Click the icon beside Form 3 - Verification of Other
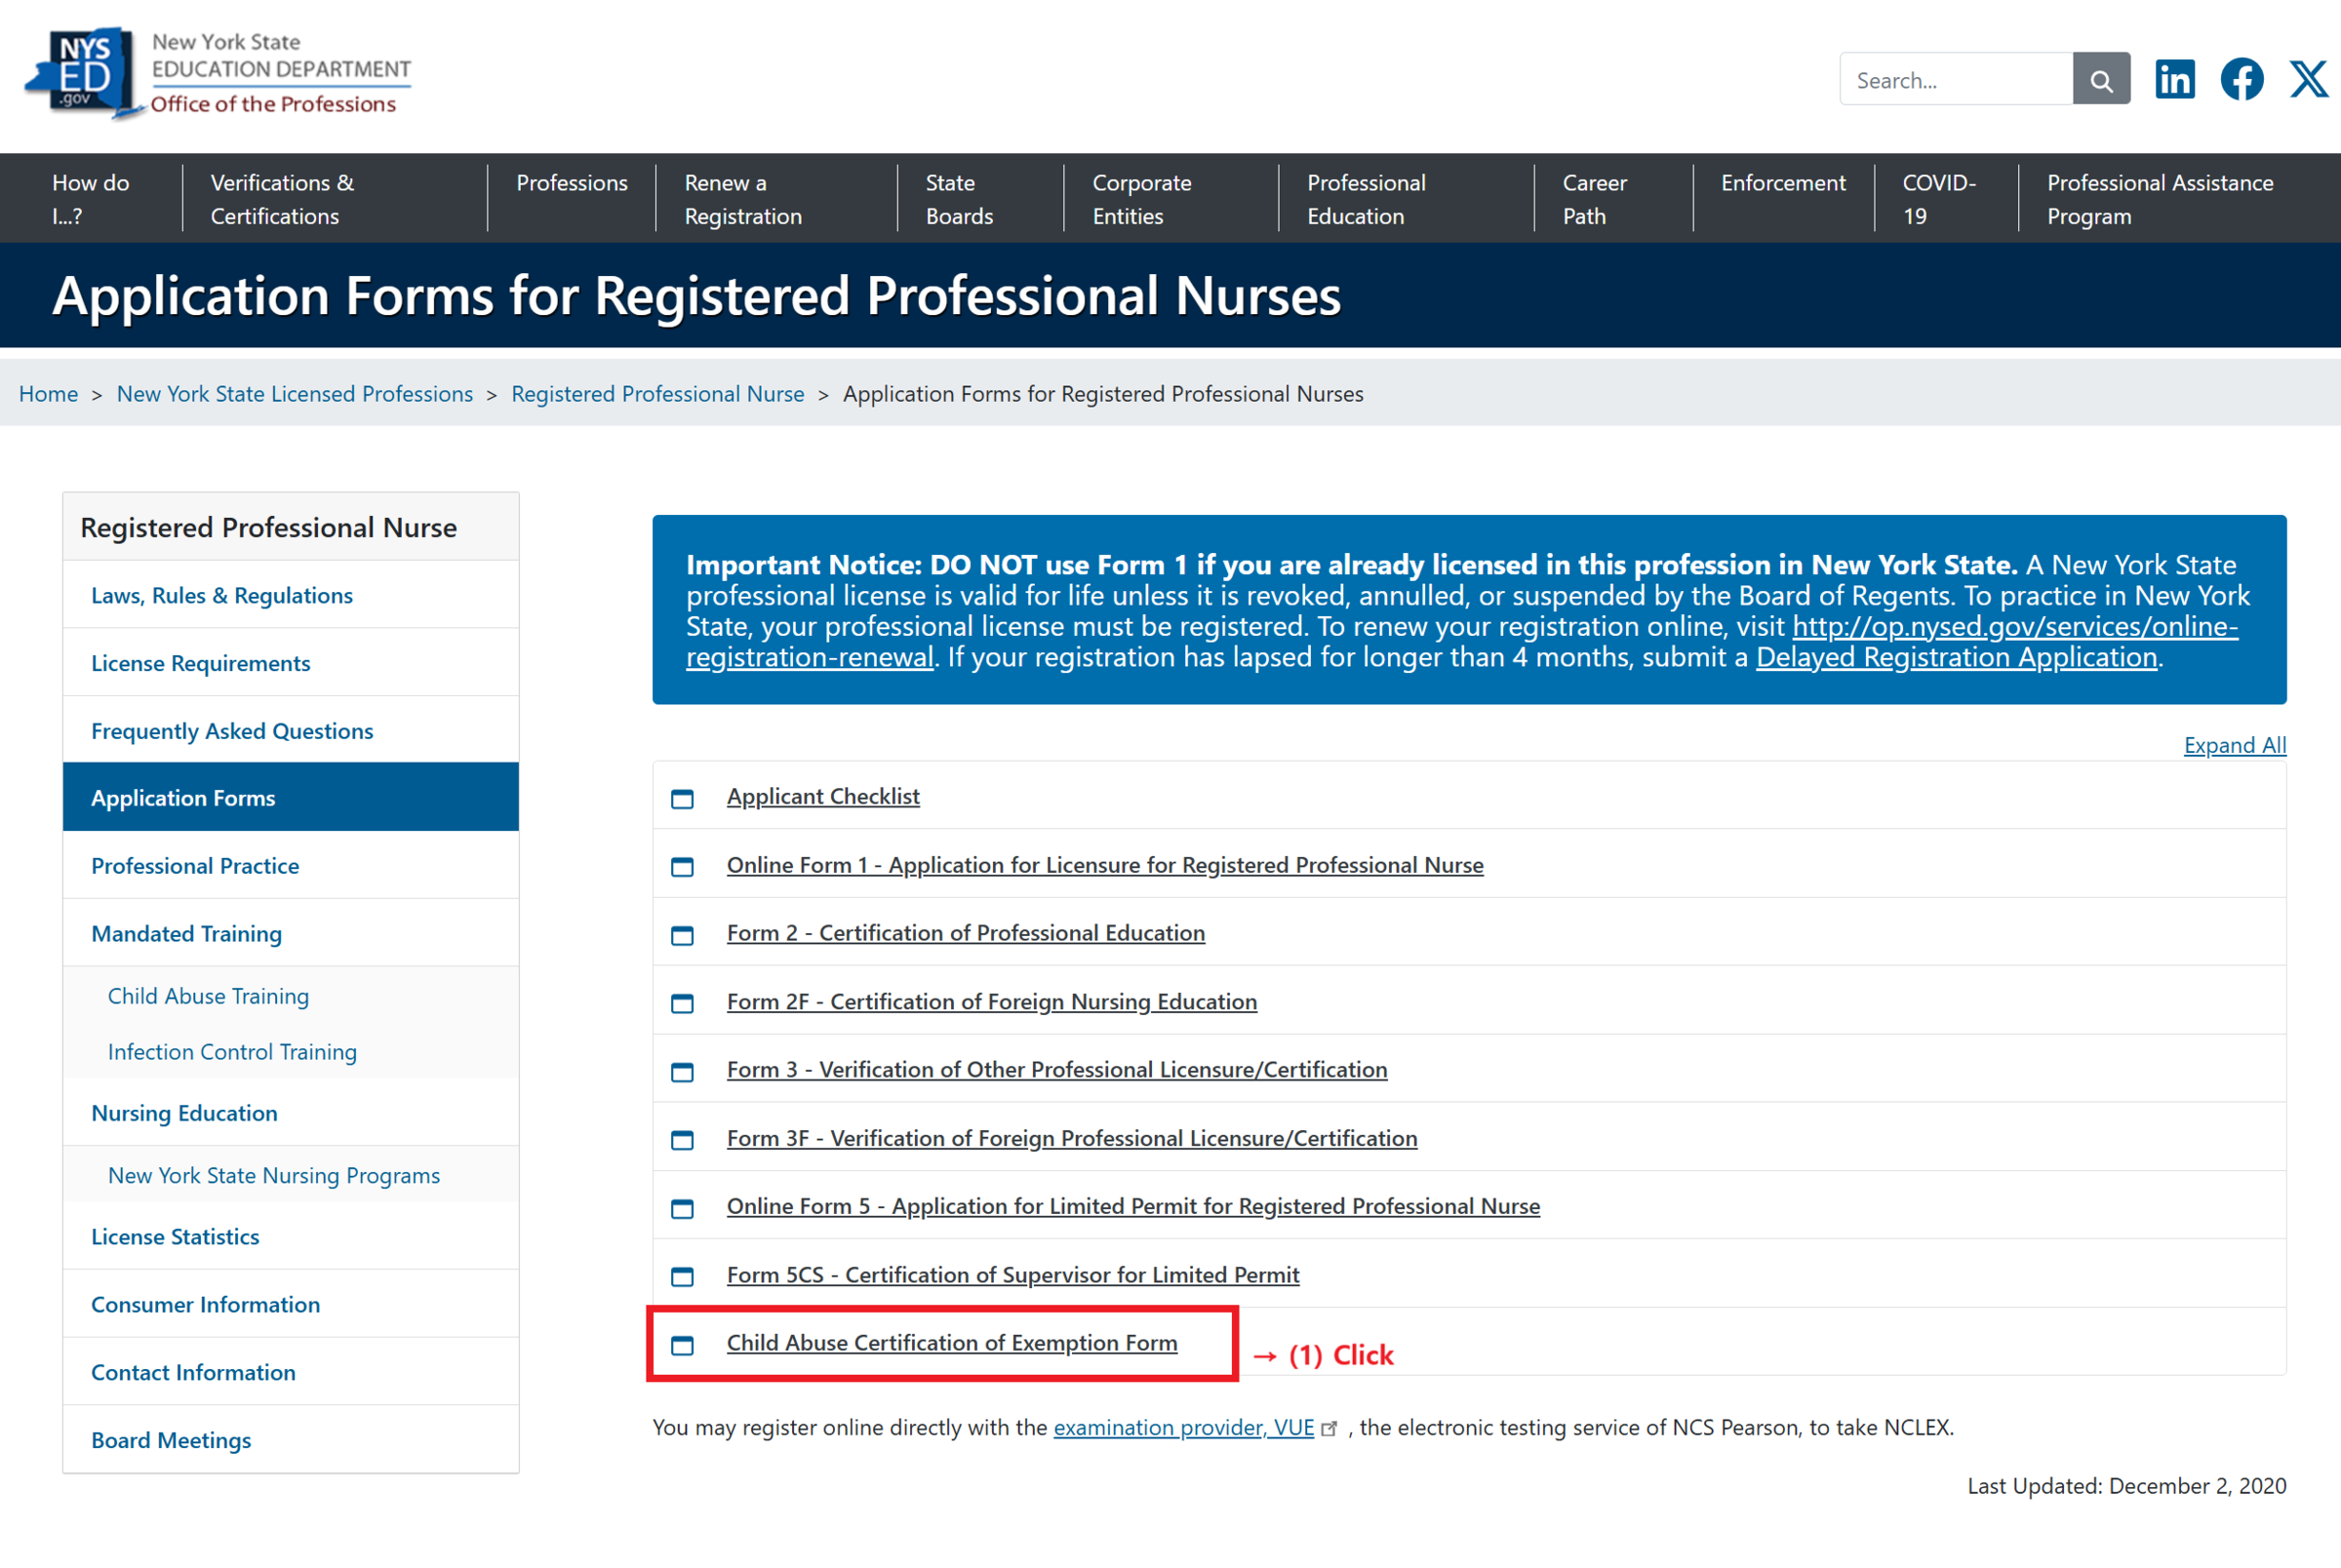The height and width of the screenshot is (1568, 2341). [x=682, y=1071]
